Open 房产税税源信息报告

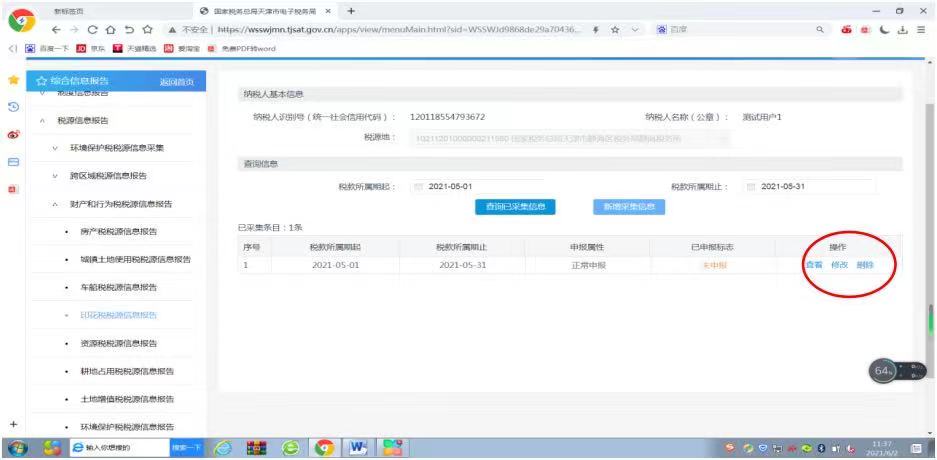[x=118, y=232]
